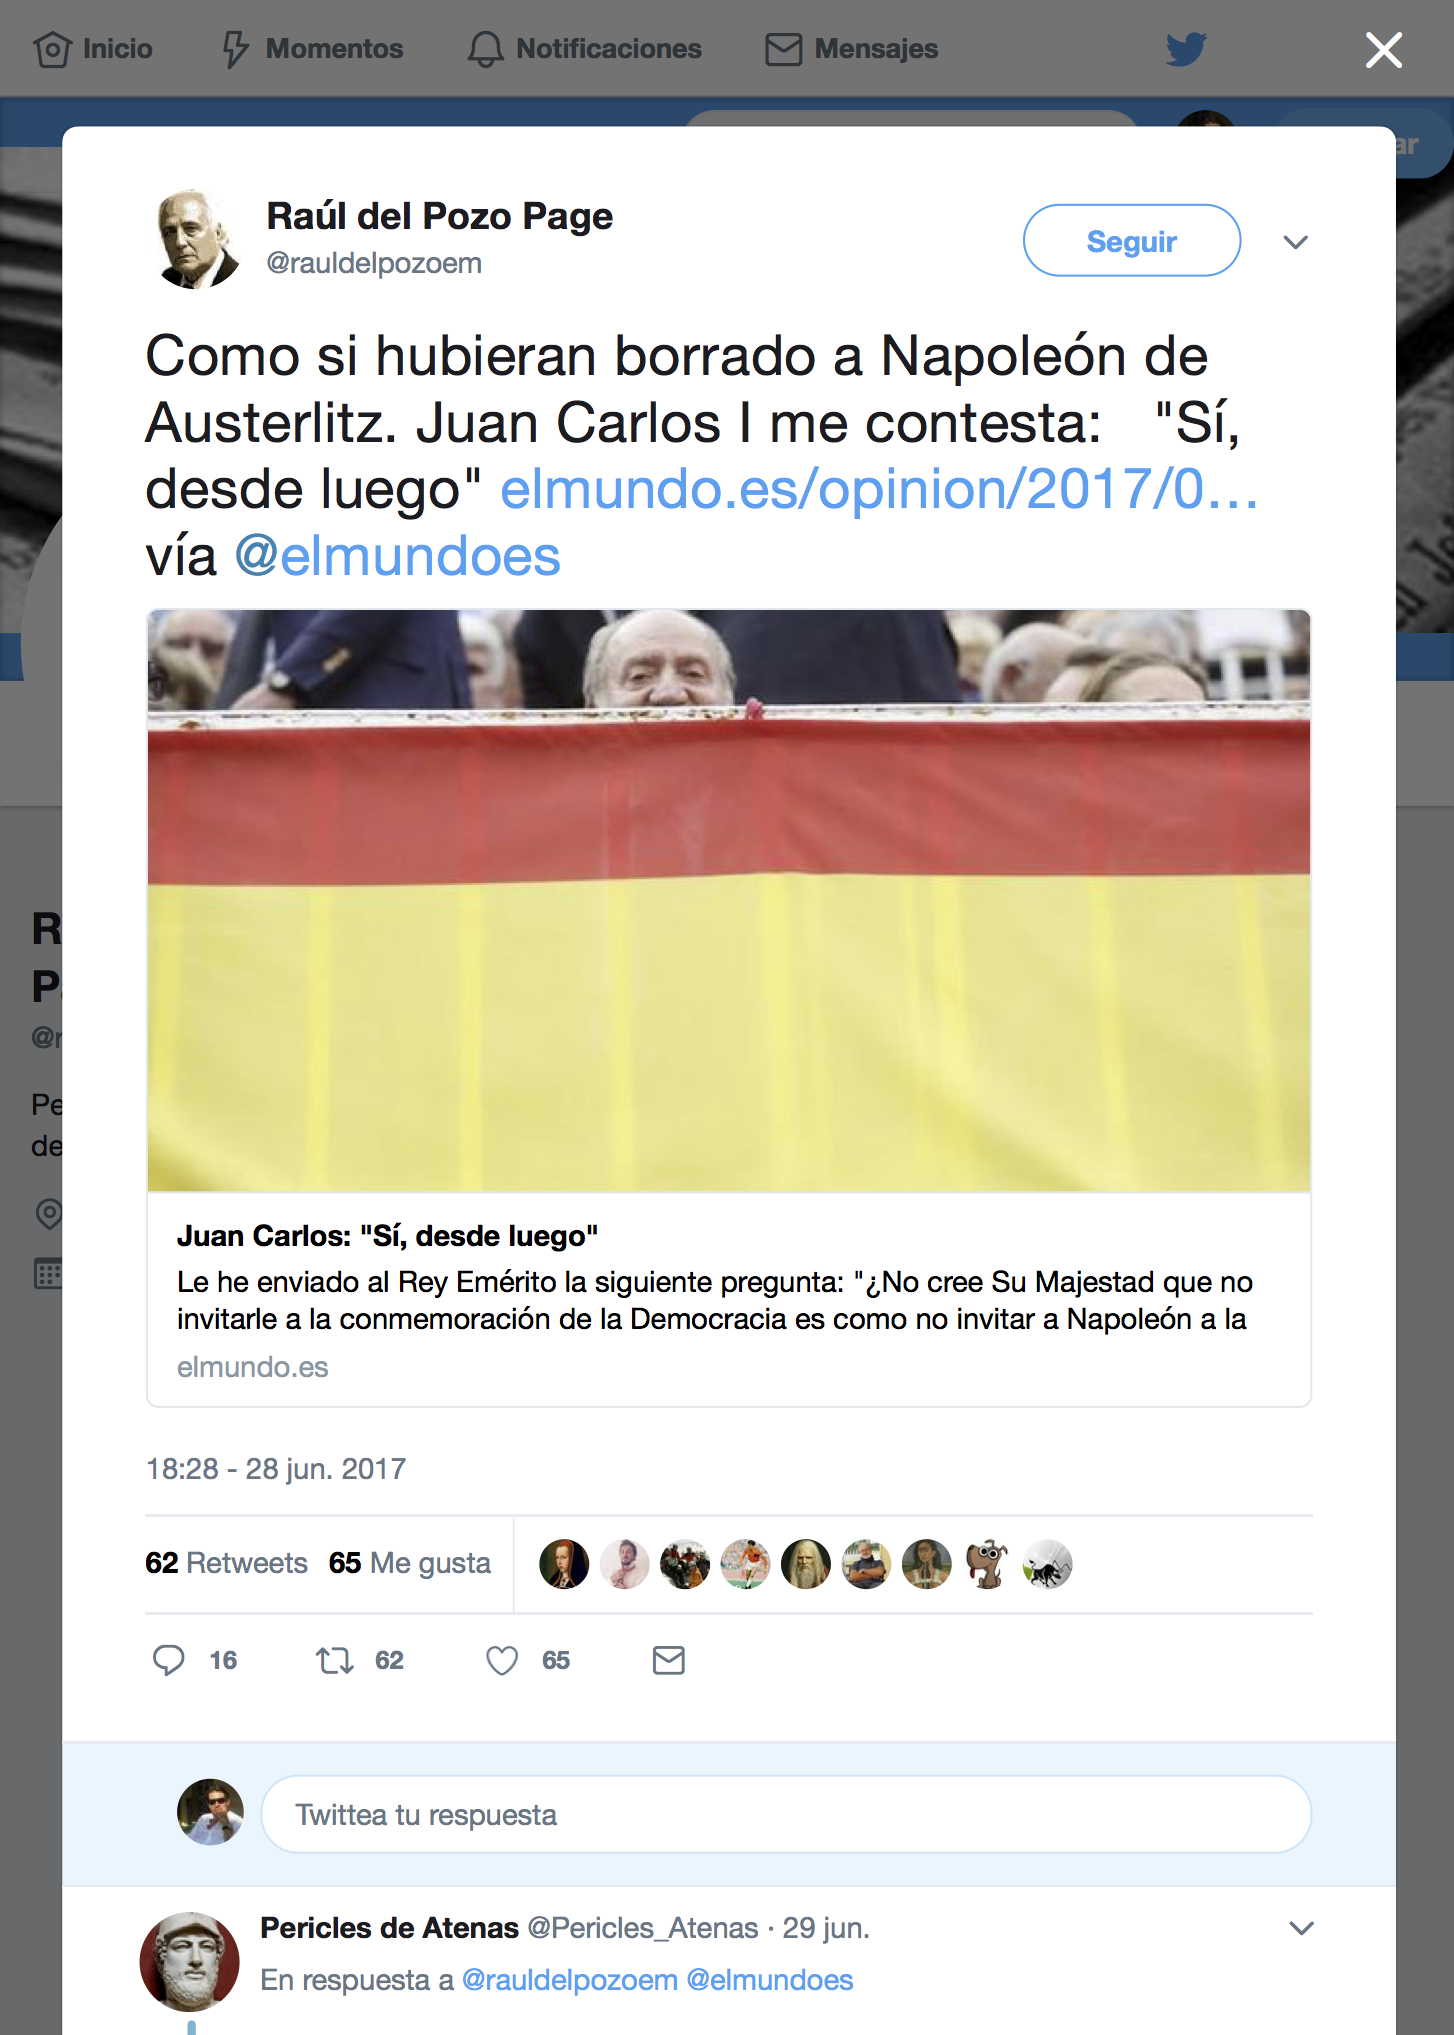The width and height of the screenshot is (1454, 2035).
Task: View the list of 62 Retweets
Action: [226, 1563]
